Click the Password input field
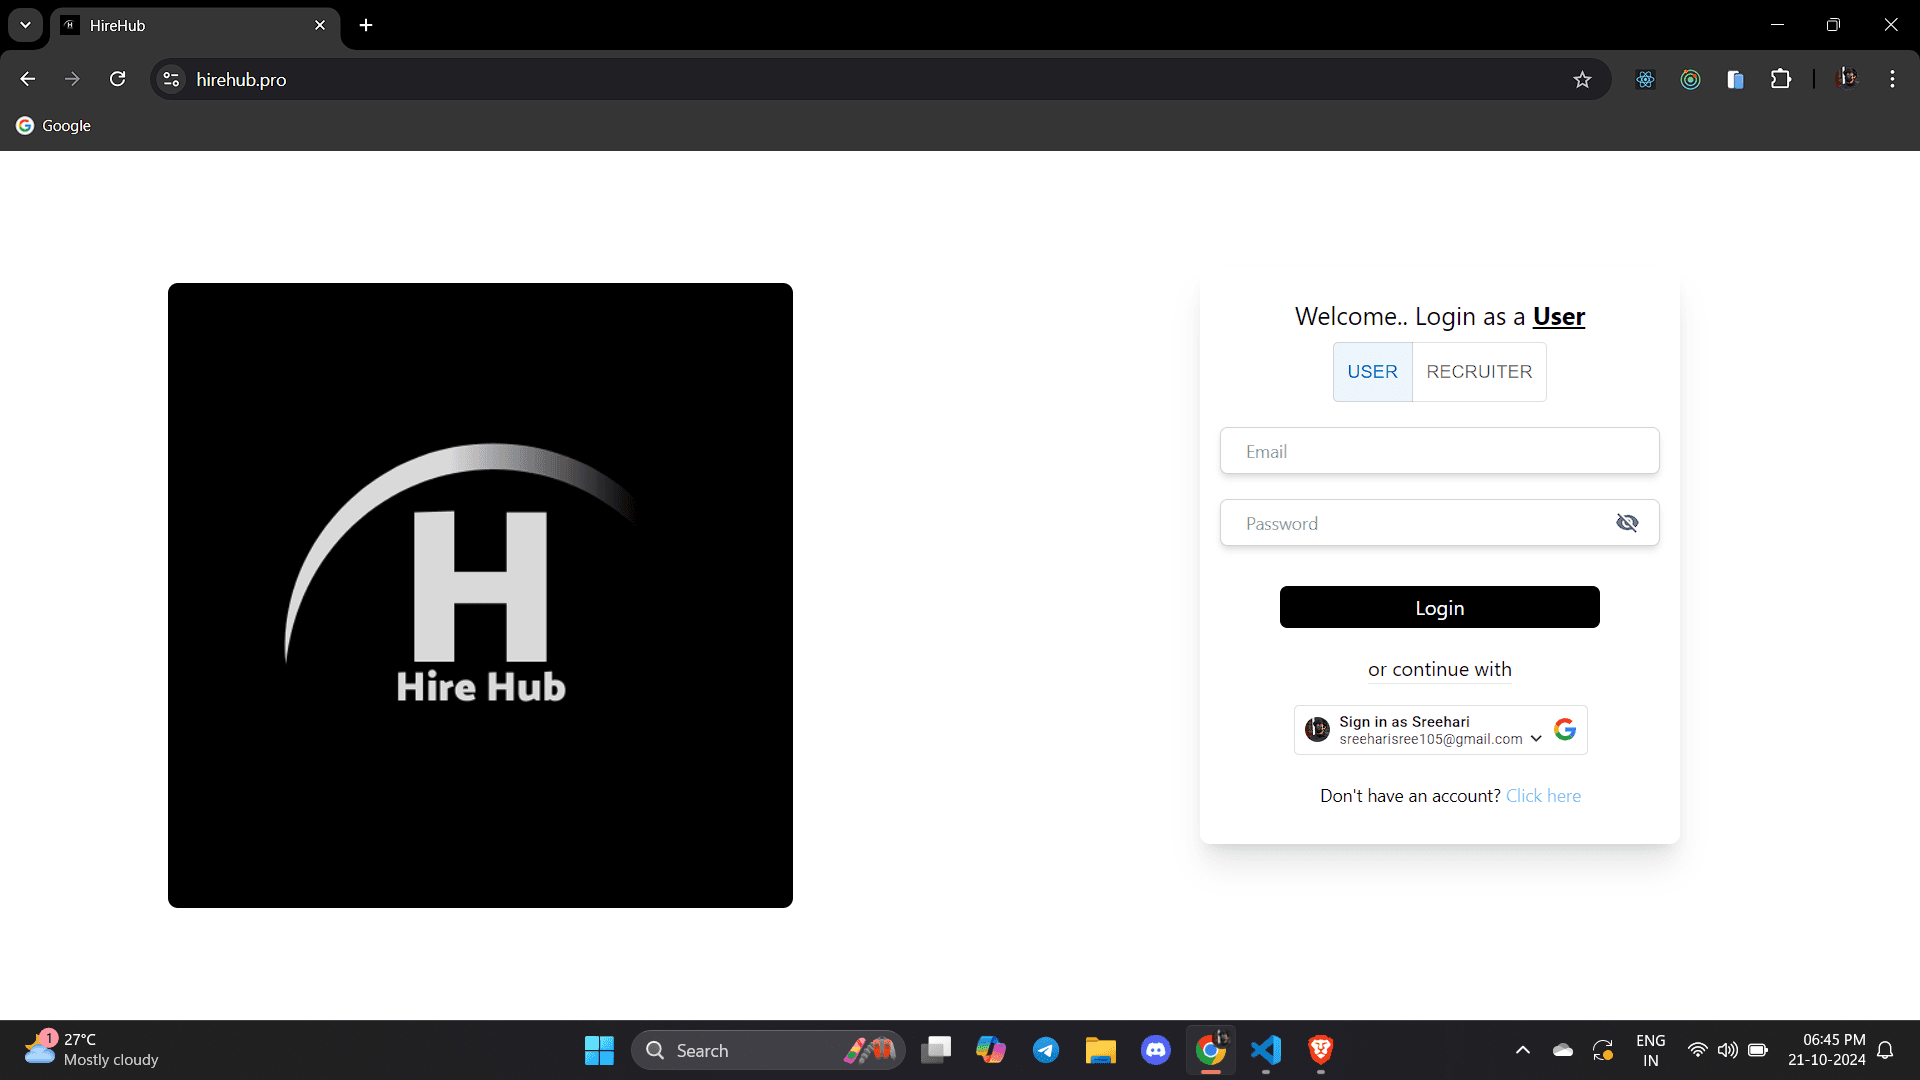Image resolution: width=1920 pixels, height=1080 pixels. [x=1439, y=522]
